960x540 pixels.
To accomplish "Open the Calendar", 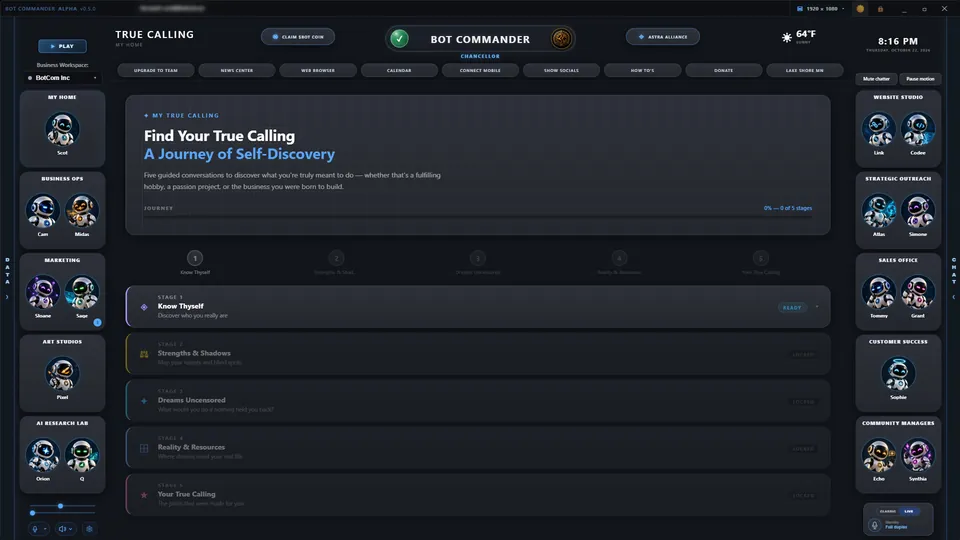I will (399, 70).
